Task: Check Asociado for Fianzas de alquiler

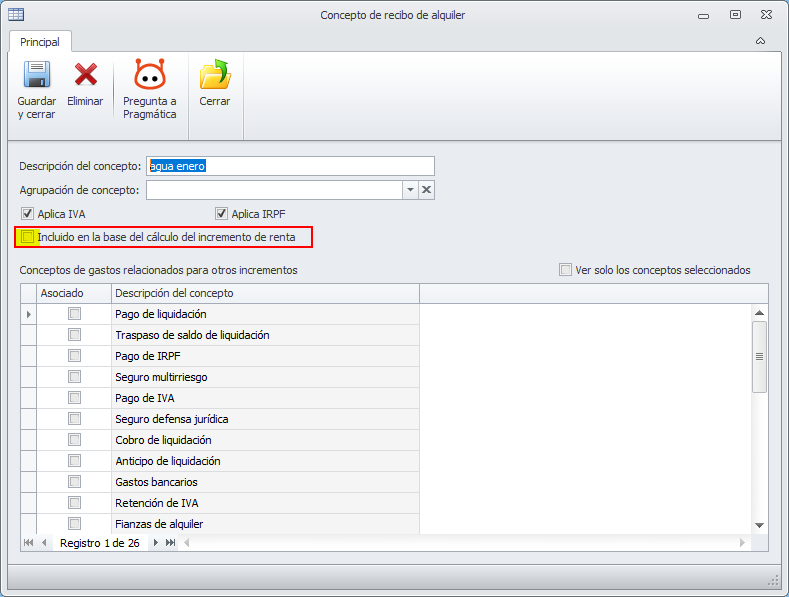Action: (74, 524)
